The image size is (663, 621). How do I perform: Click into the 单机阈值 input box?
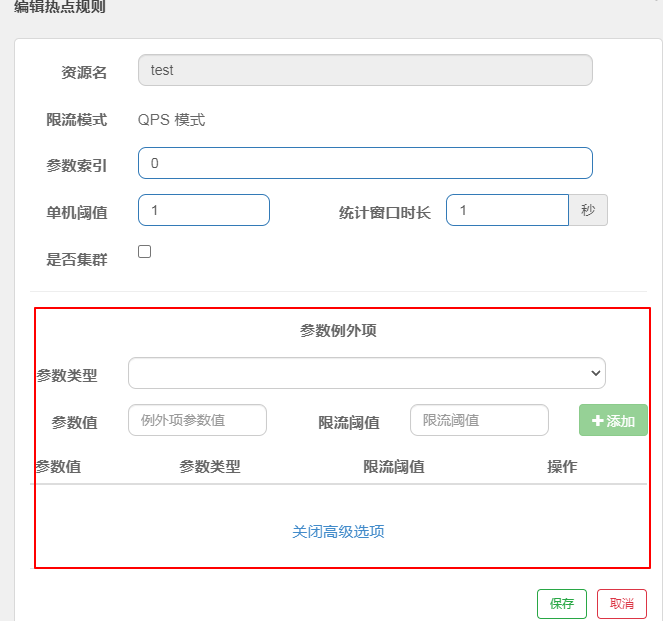204,210
